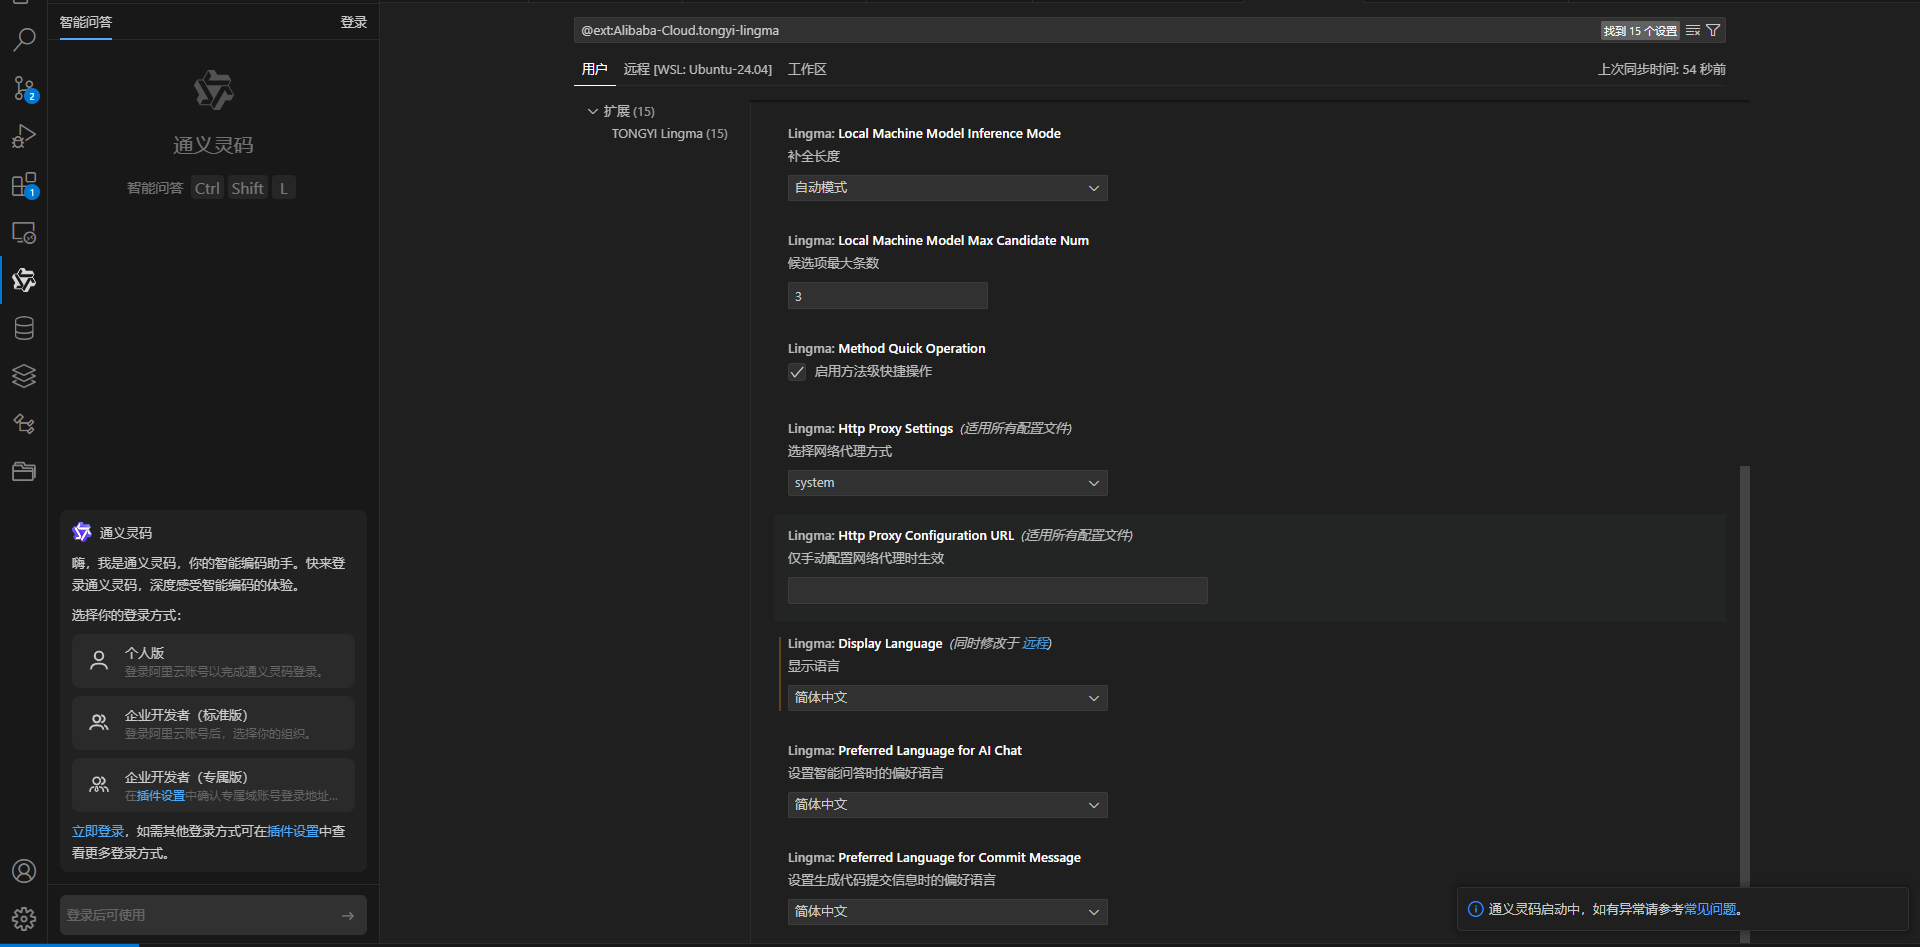Open the Remote Explorer view

(x=24, y=233)
